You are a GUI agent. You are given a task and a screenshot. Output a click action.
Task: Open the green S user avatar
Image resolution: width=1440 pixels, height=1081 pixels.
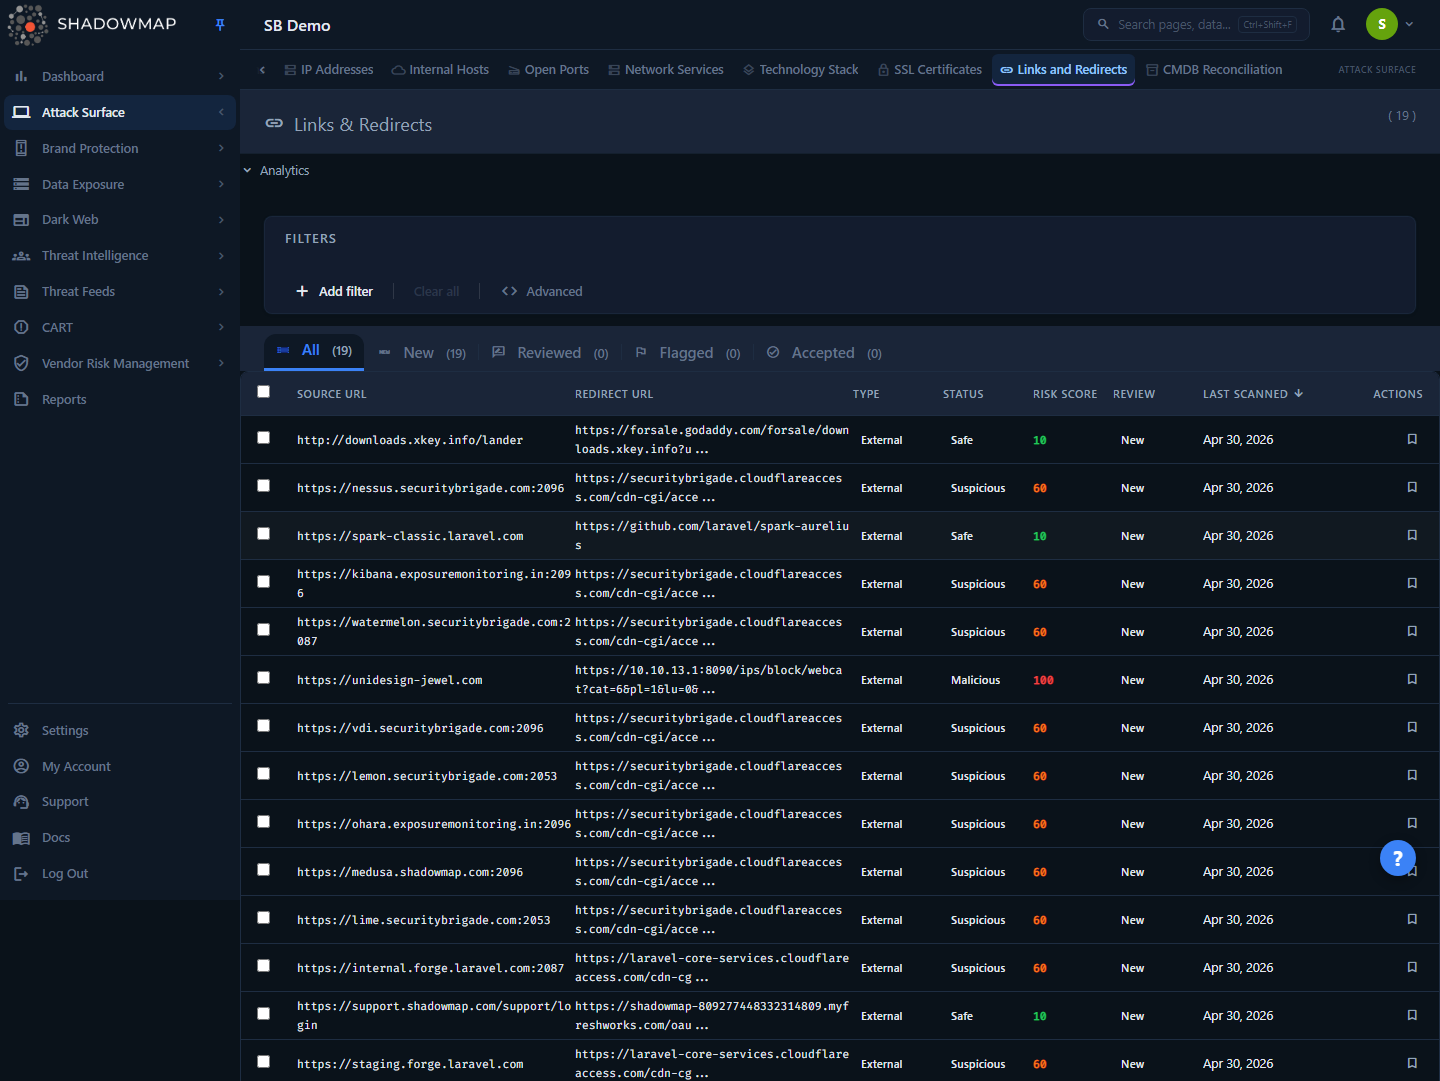click(1382, 25)
